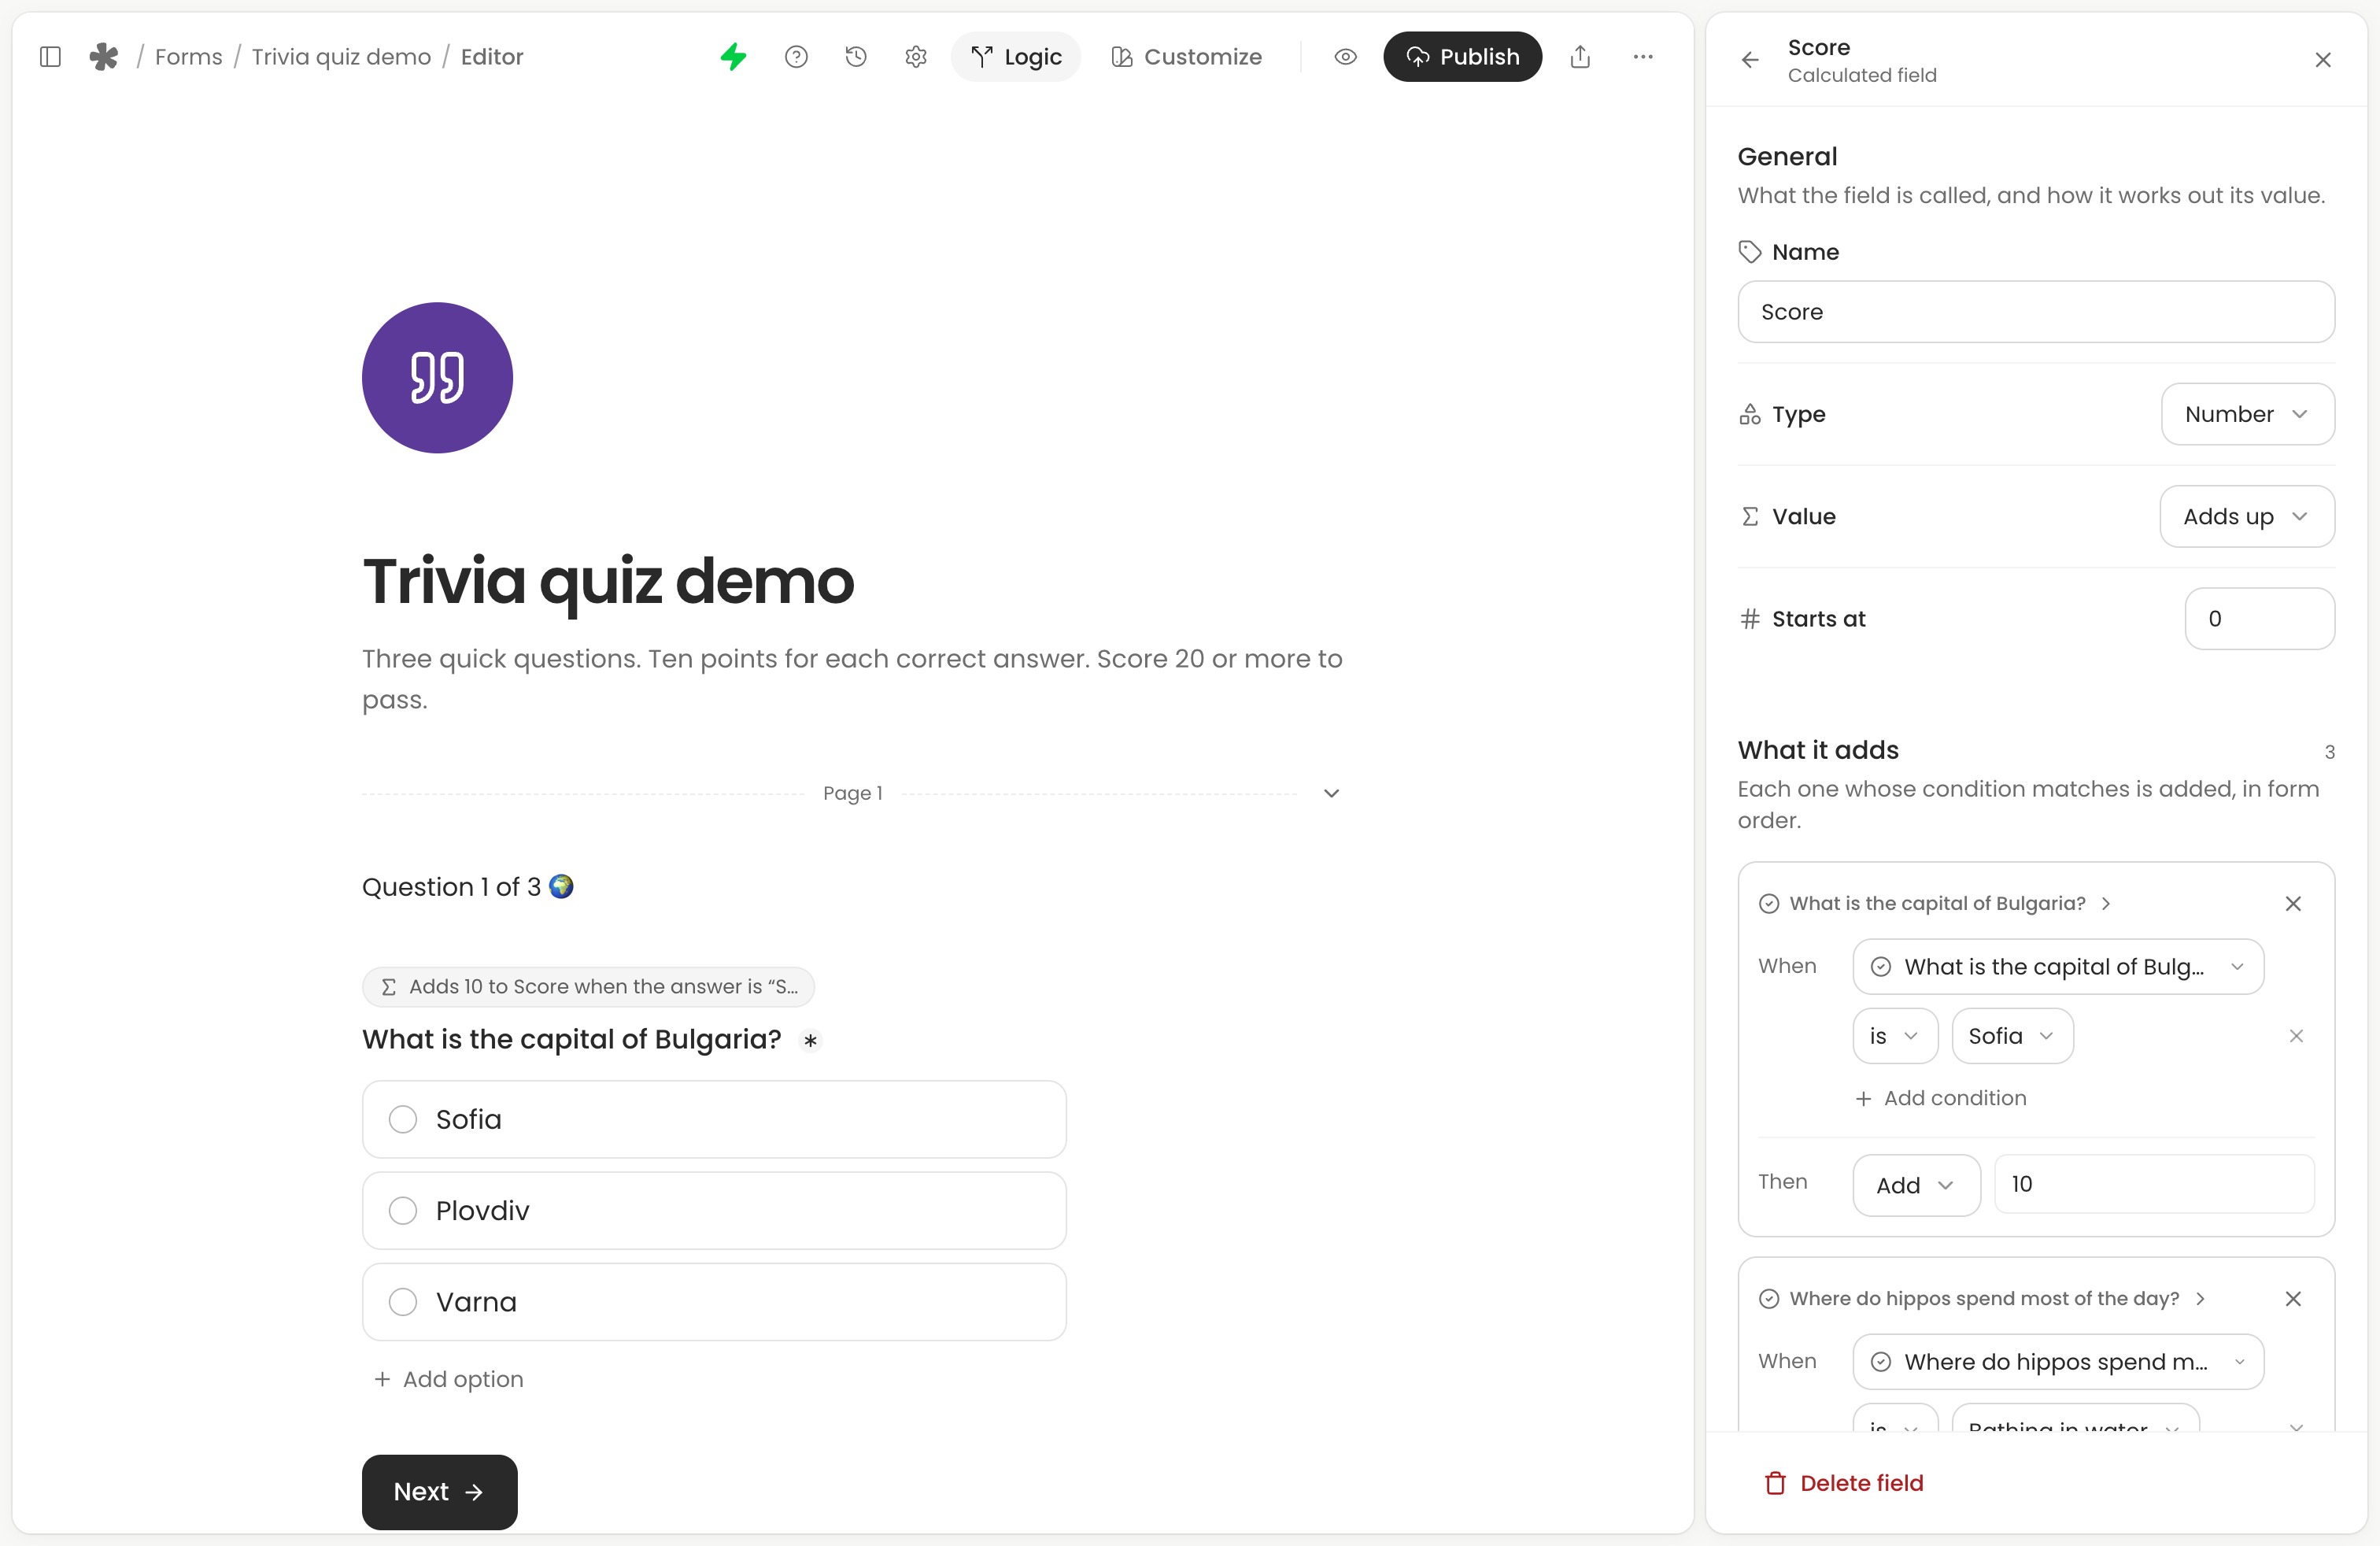Open the 'Where do hippos spend m...' When dropdown
The width and height of the screenshot is (2380, 1546).
[x=2058, y=1362]
